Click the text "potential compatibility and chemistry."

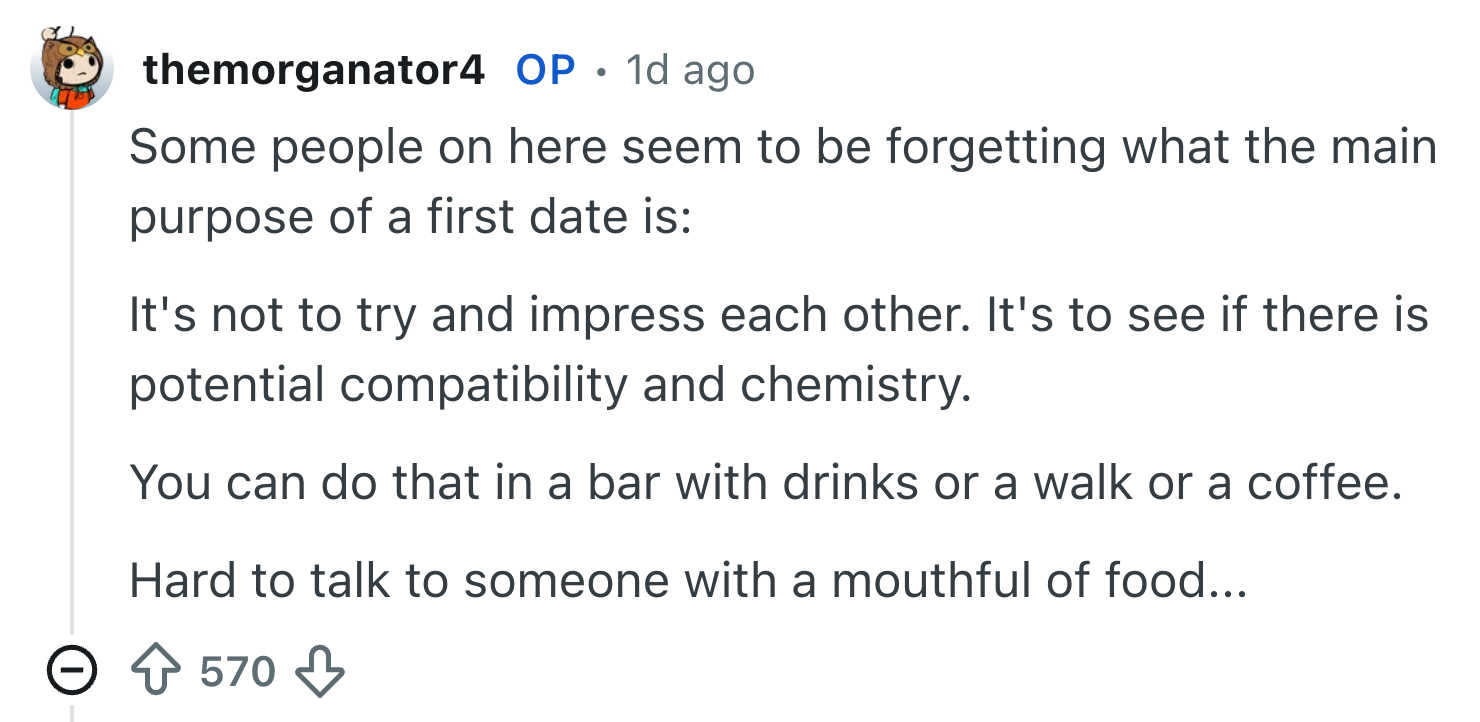[550, 384]
